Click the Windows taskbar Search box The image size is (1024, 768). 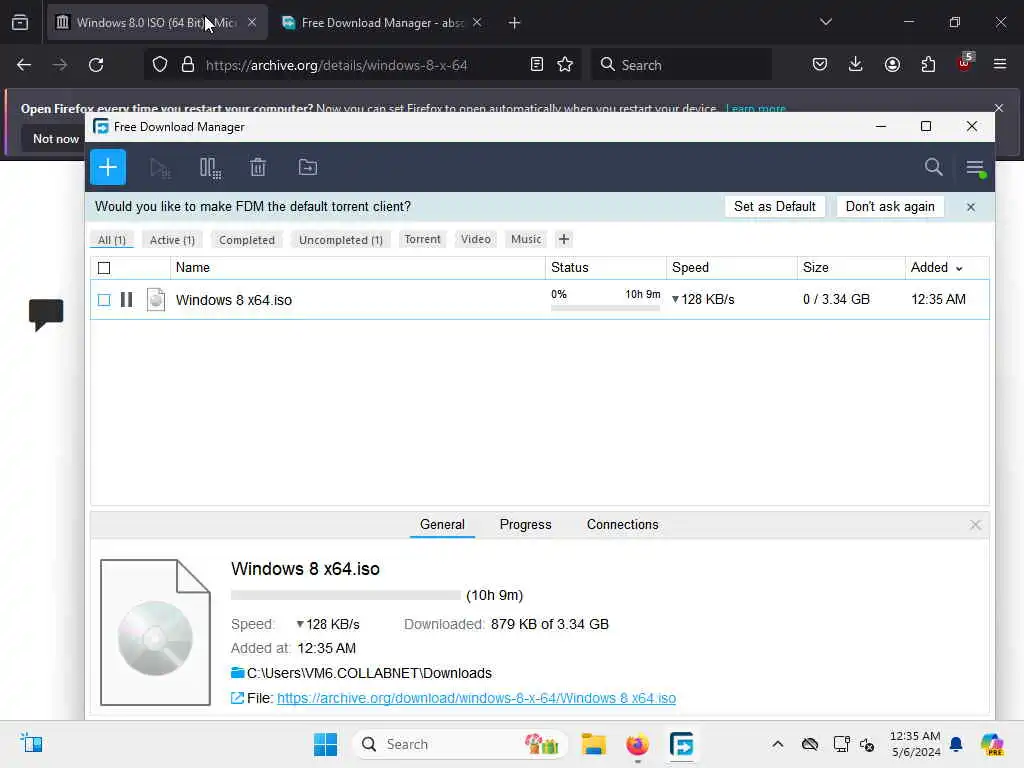[460, 744]
